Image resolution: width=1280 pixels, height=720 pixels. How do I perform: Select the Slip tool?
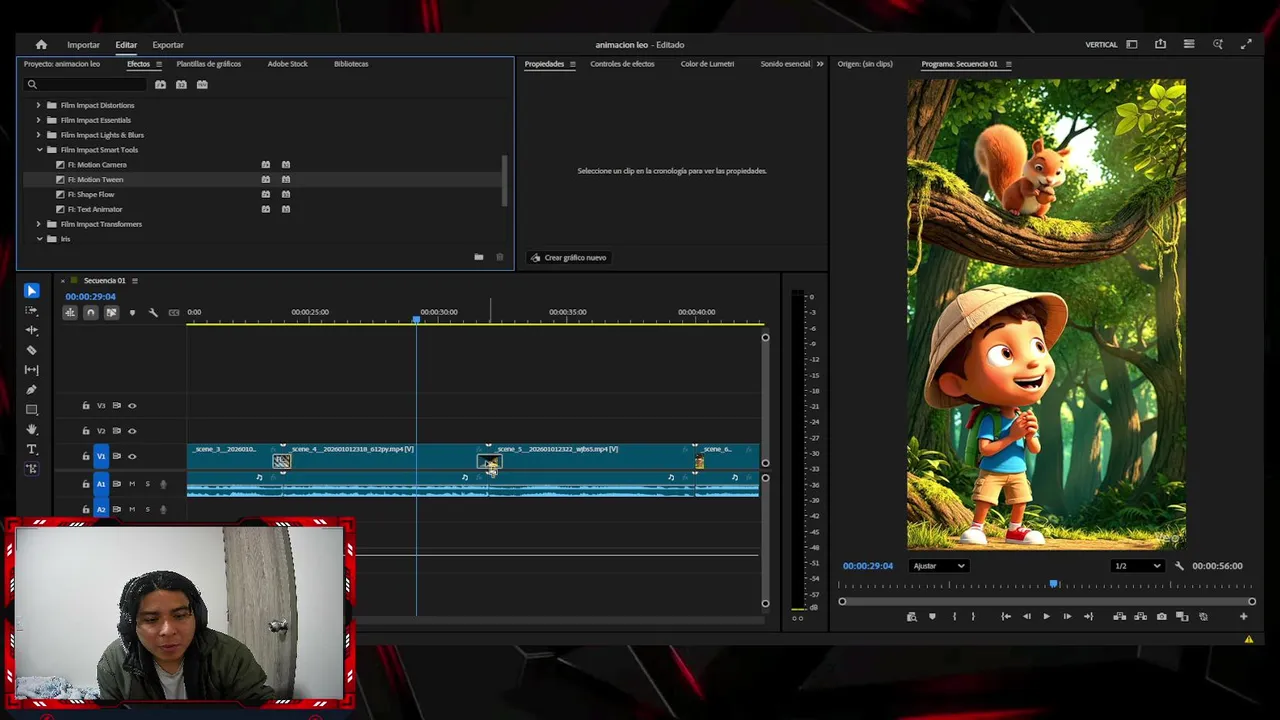(x=31, y=370)
